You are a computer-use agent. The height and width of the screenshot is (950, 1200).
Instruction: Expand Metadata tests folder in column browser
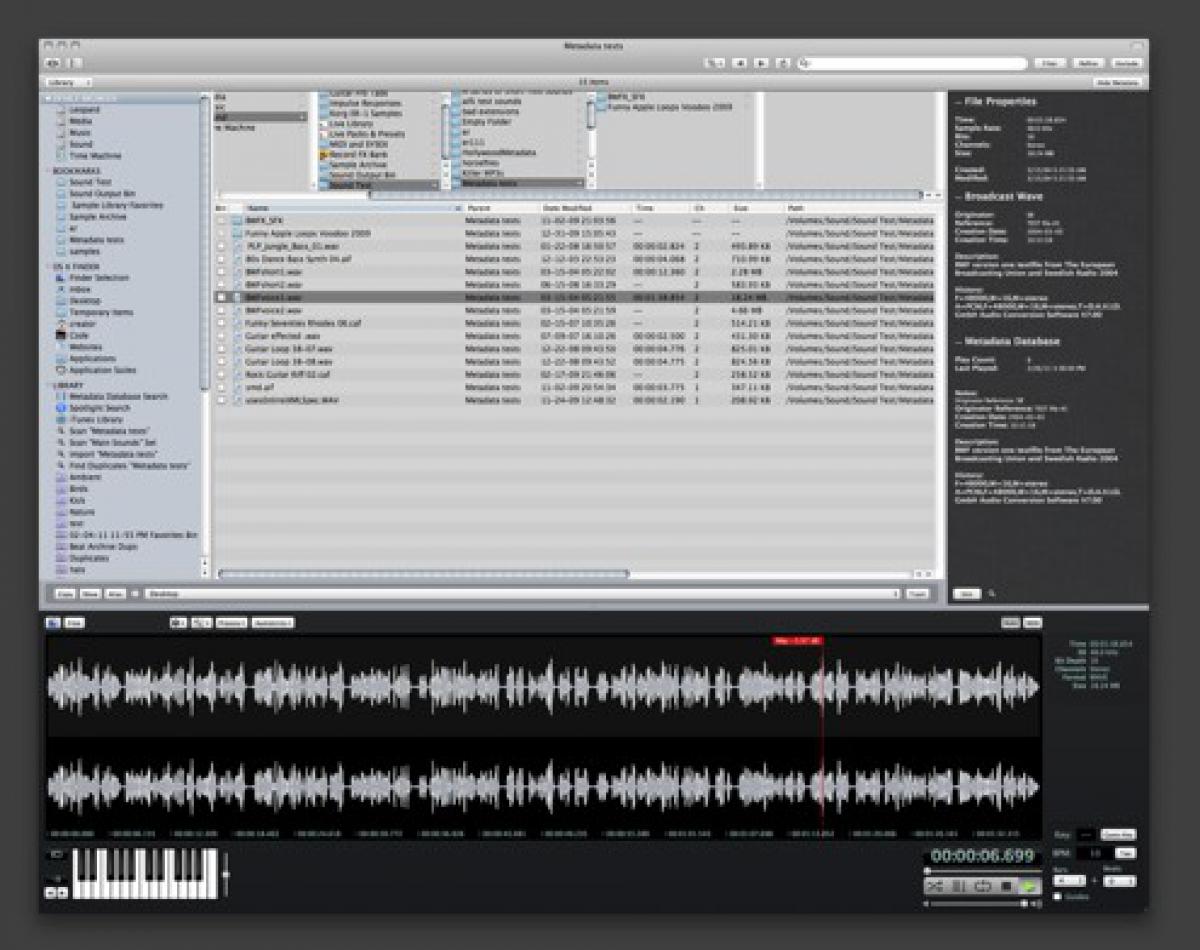pos(517,184)
